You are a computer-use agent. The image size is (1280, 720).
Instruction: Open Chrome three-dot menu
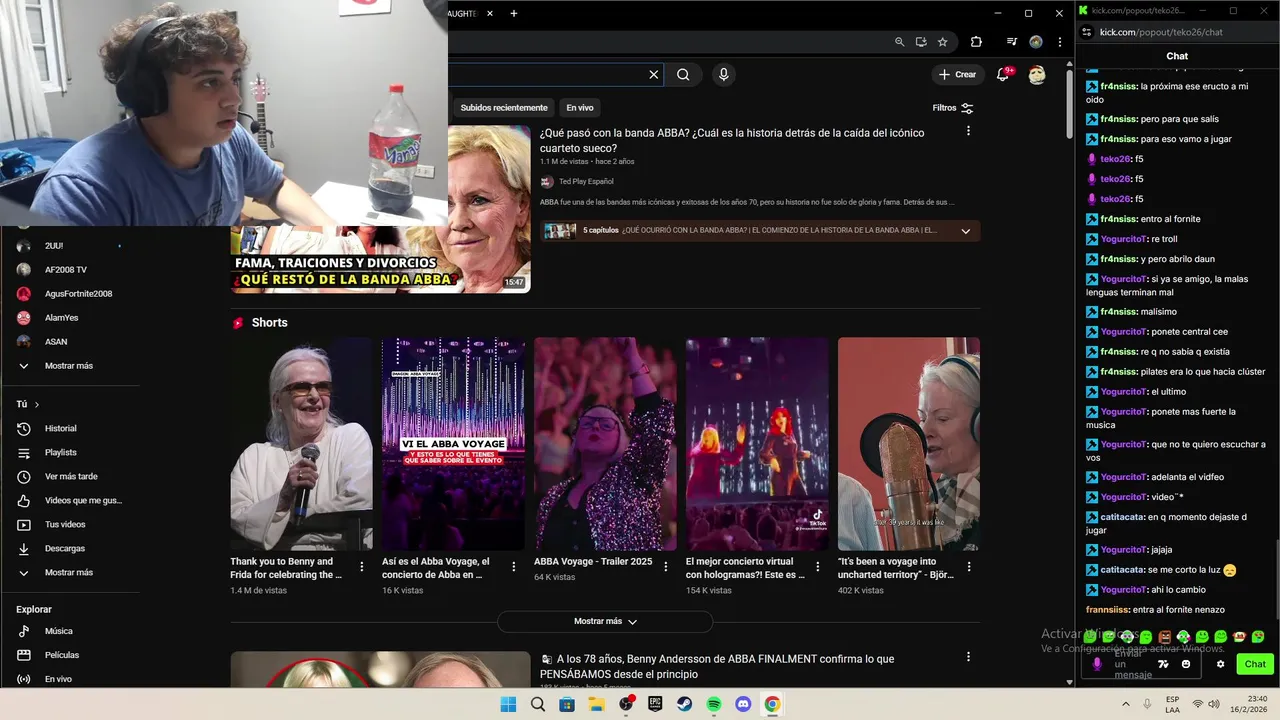tap(1060, 42)
